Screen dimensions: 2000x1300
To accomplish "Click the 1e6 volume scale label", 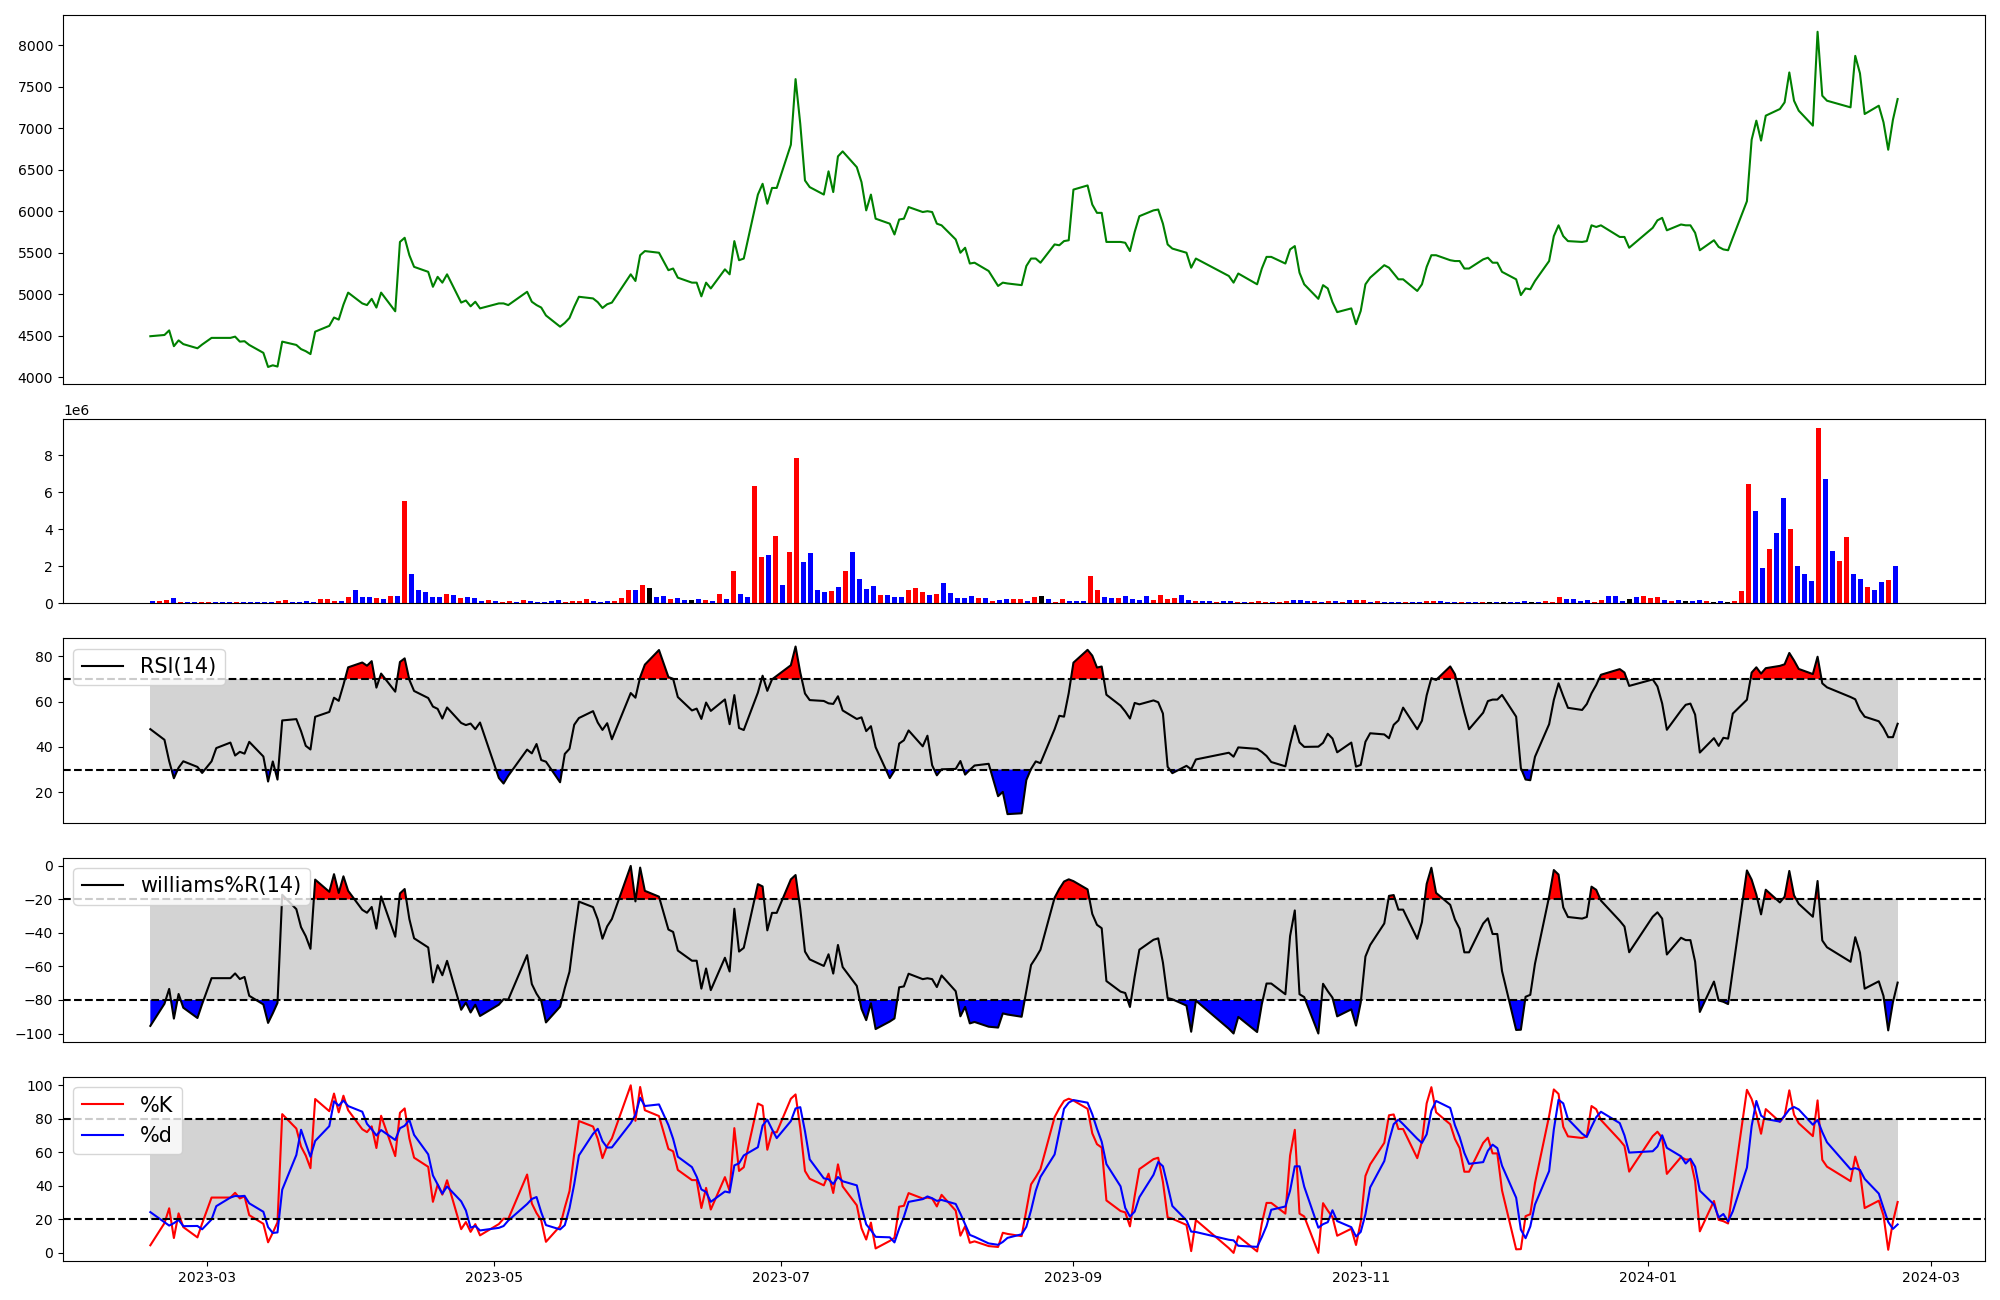I will pyautogui.click(x=76, y=411).
